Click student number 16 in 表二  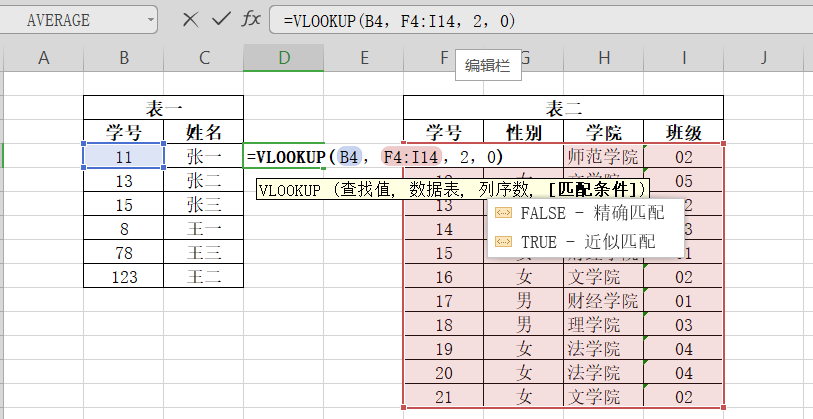pyautogui.click(x=444, y=276)
